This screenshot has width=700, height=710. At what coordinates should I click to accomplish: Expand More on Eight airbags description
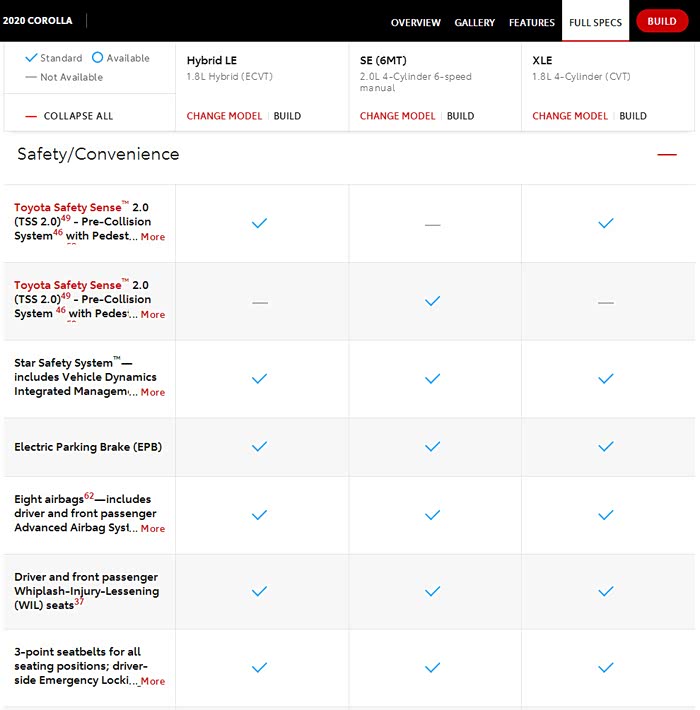tap(153, 529)
